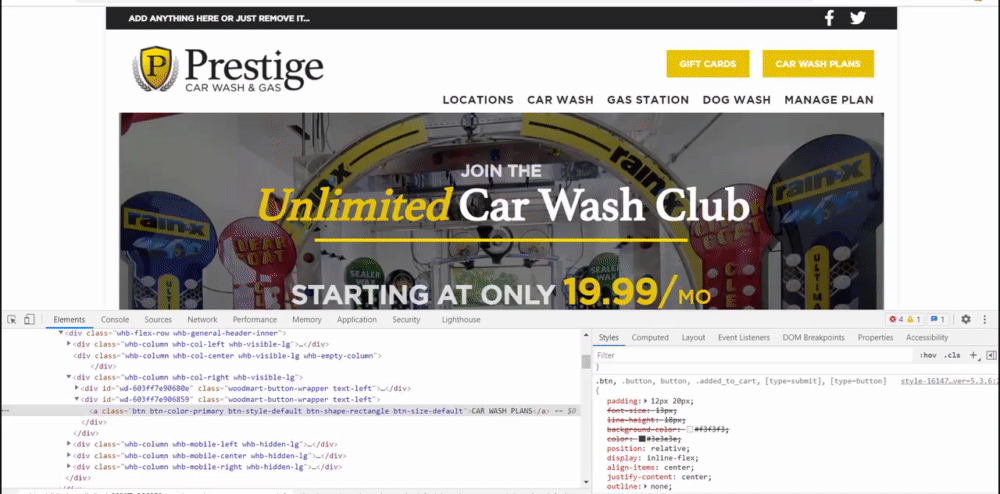1000x494 pixels.
Task: Open the DOM Breakpoints tab
Action: click(x=813, y=338)
